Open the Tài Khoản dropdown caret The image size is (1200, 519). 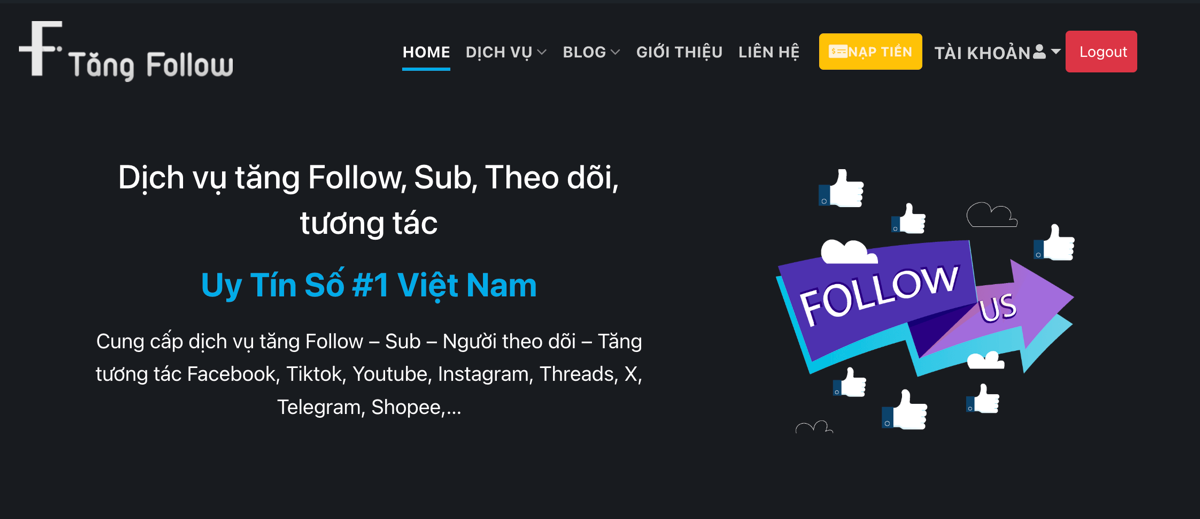coord(1056,52)
